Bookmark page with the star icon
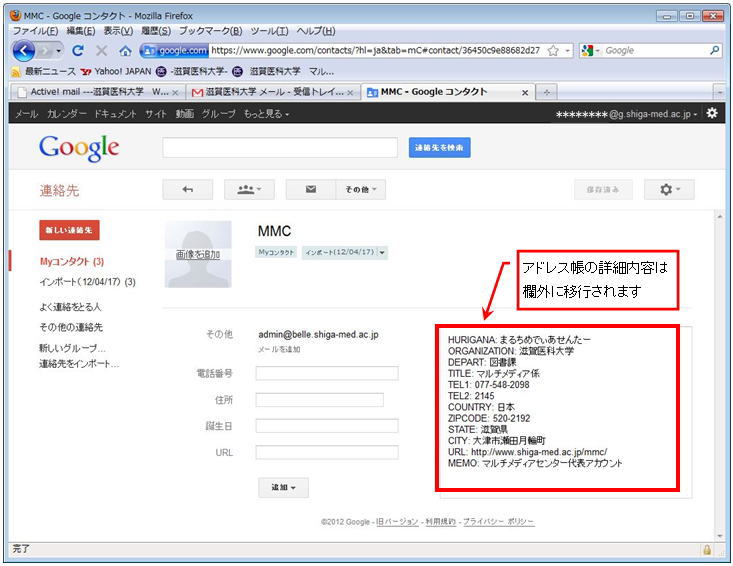Image resolution: width=733 pixels, height=566 pixels. click(x=553, y=50)
